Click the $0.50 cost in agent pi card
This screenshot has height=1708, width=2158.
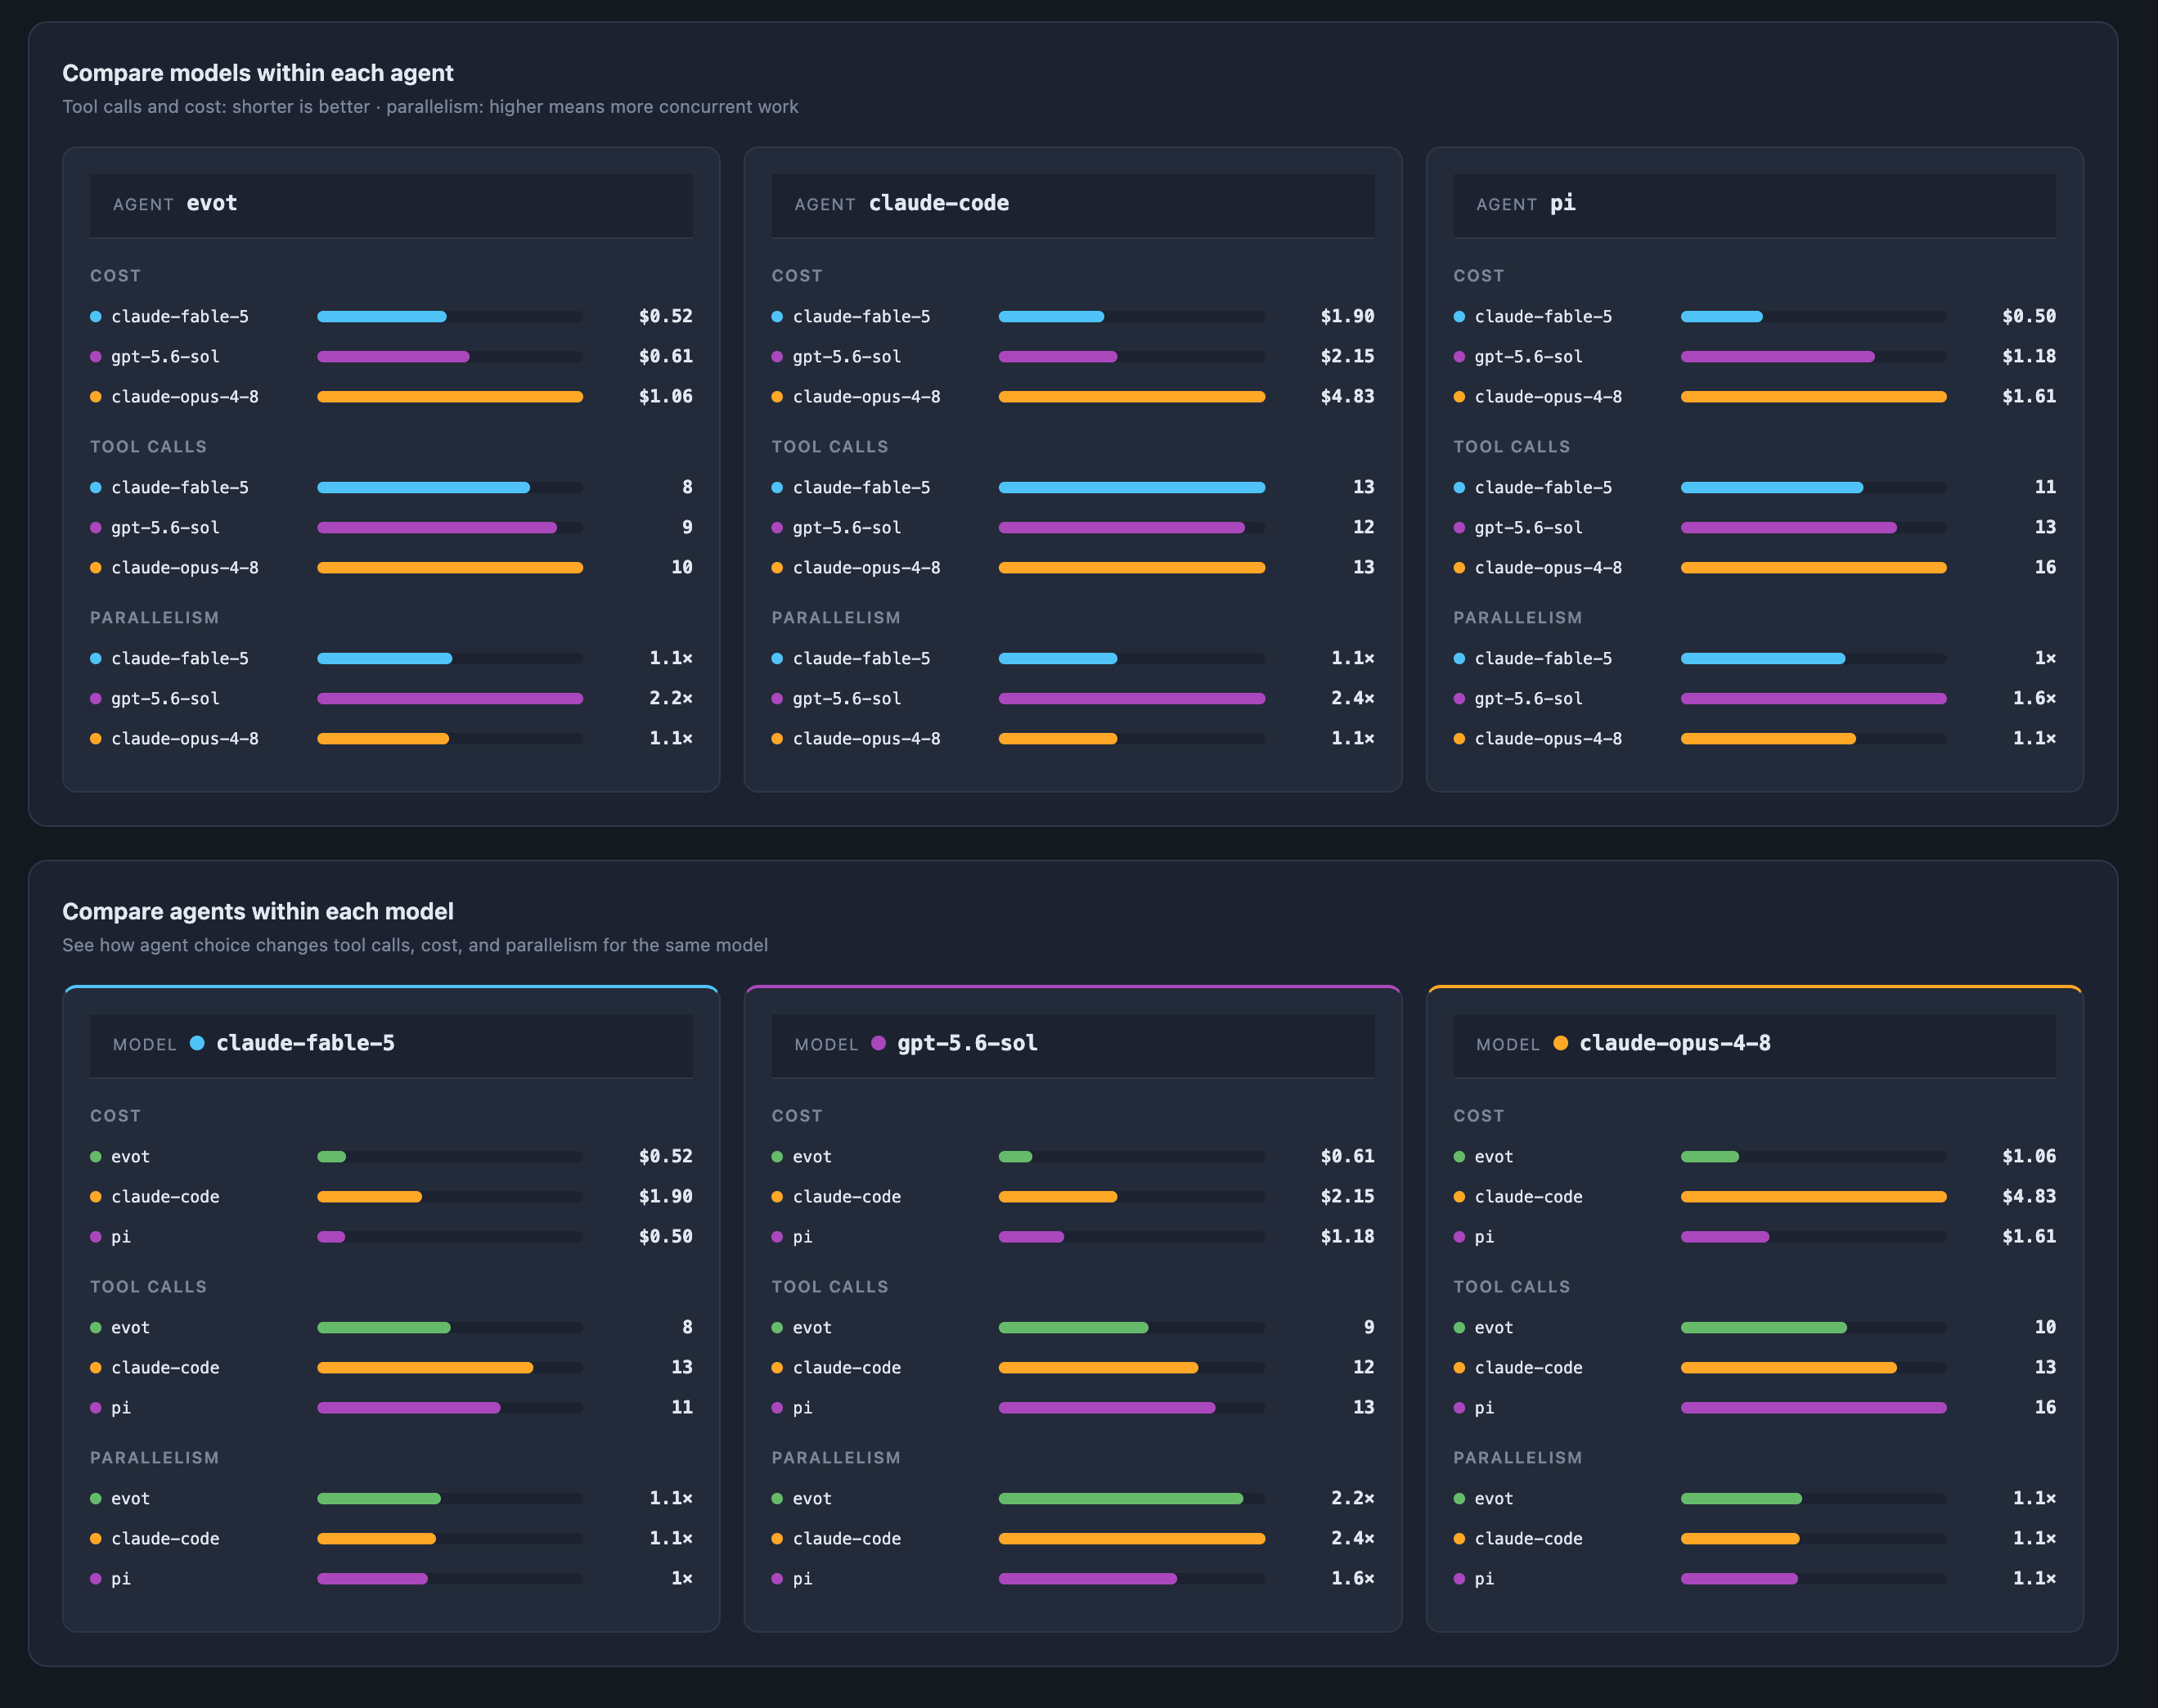[2029, 316]
